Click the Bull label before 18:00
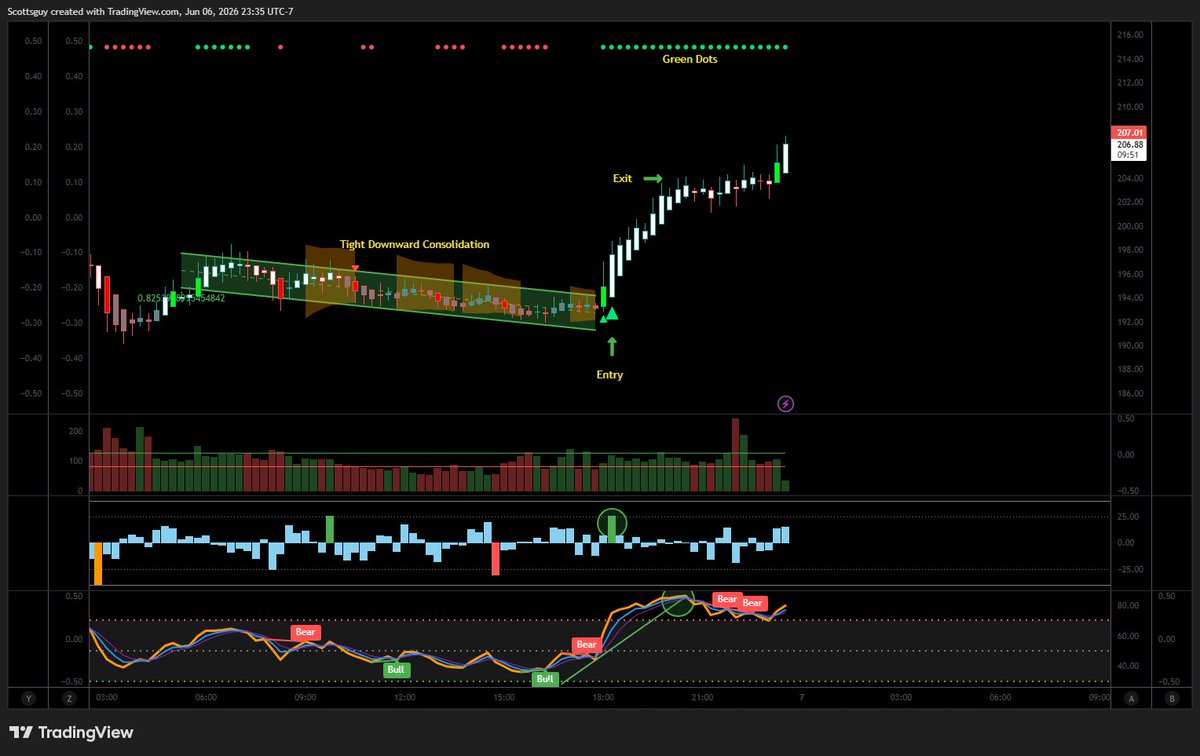The image size is (1200, 756). [545, 679]
